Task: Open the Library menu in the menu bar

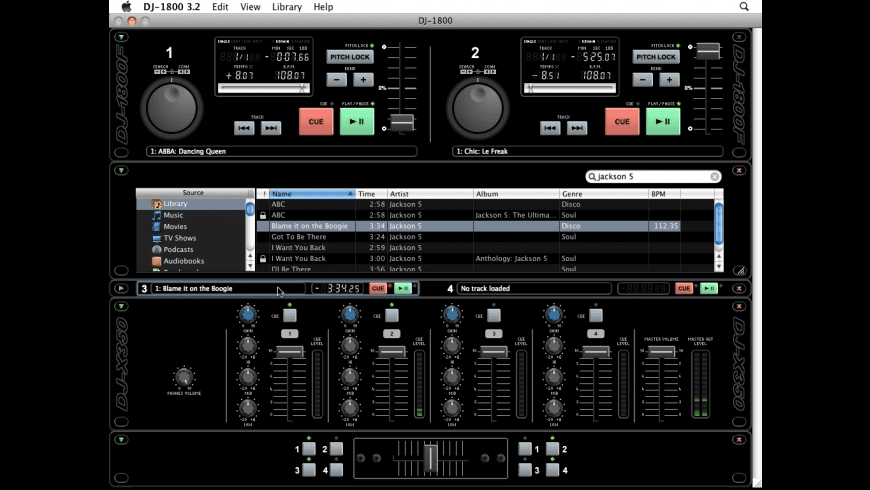Action: 287,7
